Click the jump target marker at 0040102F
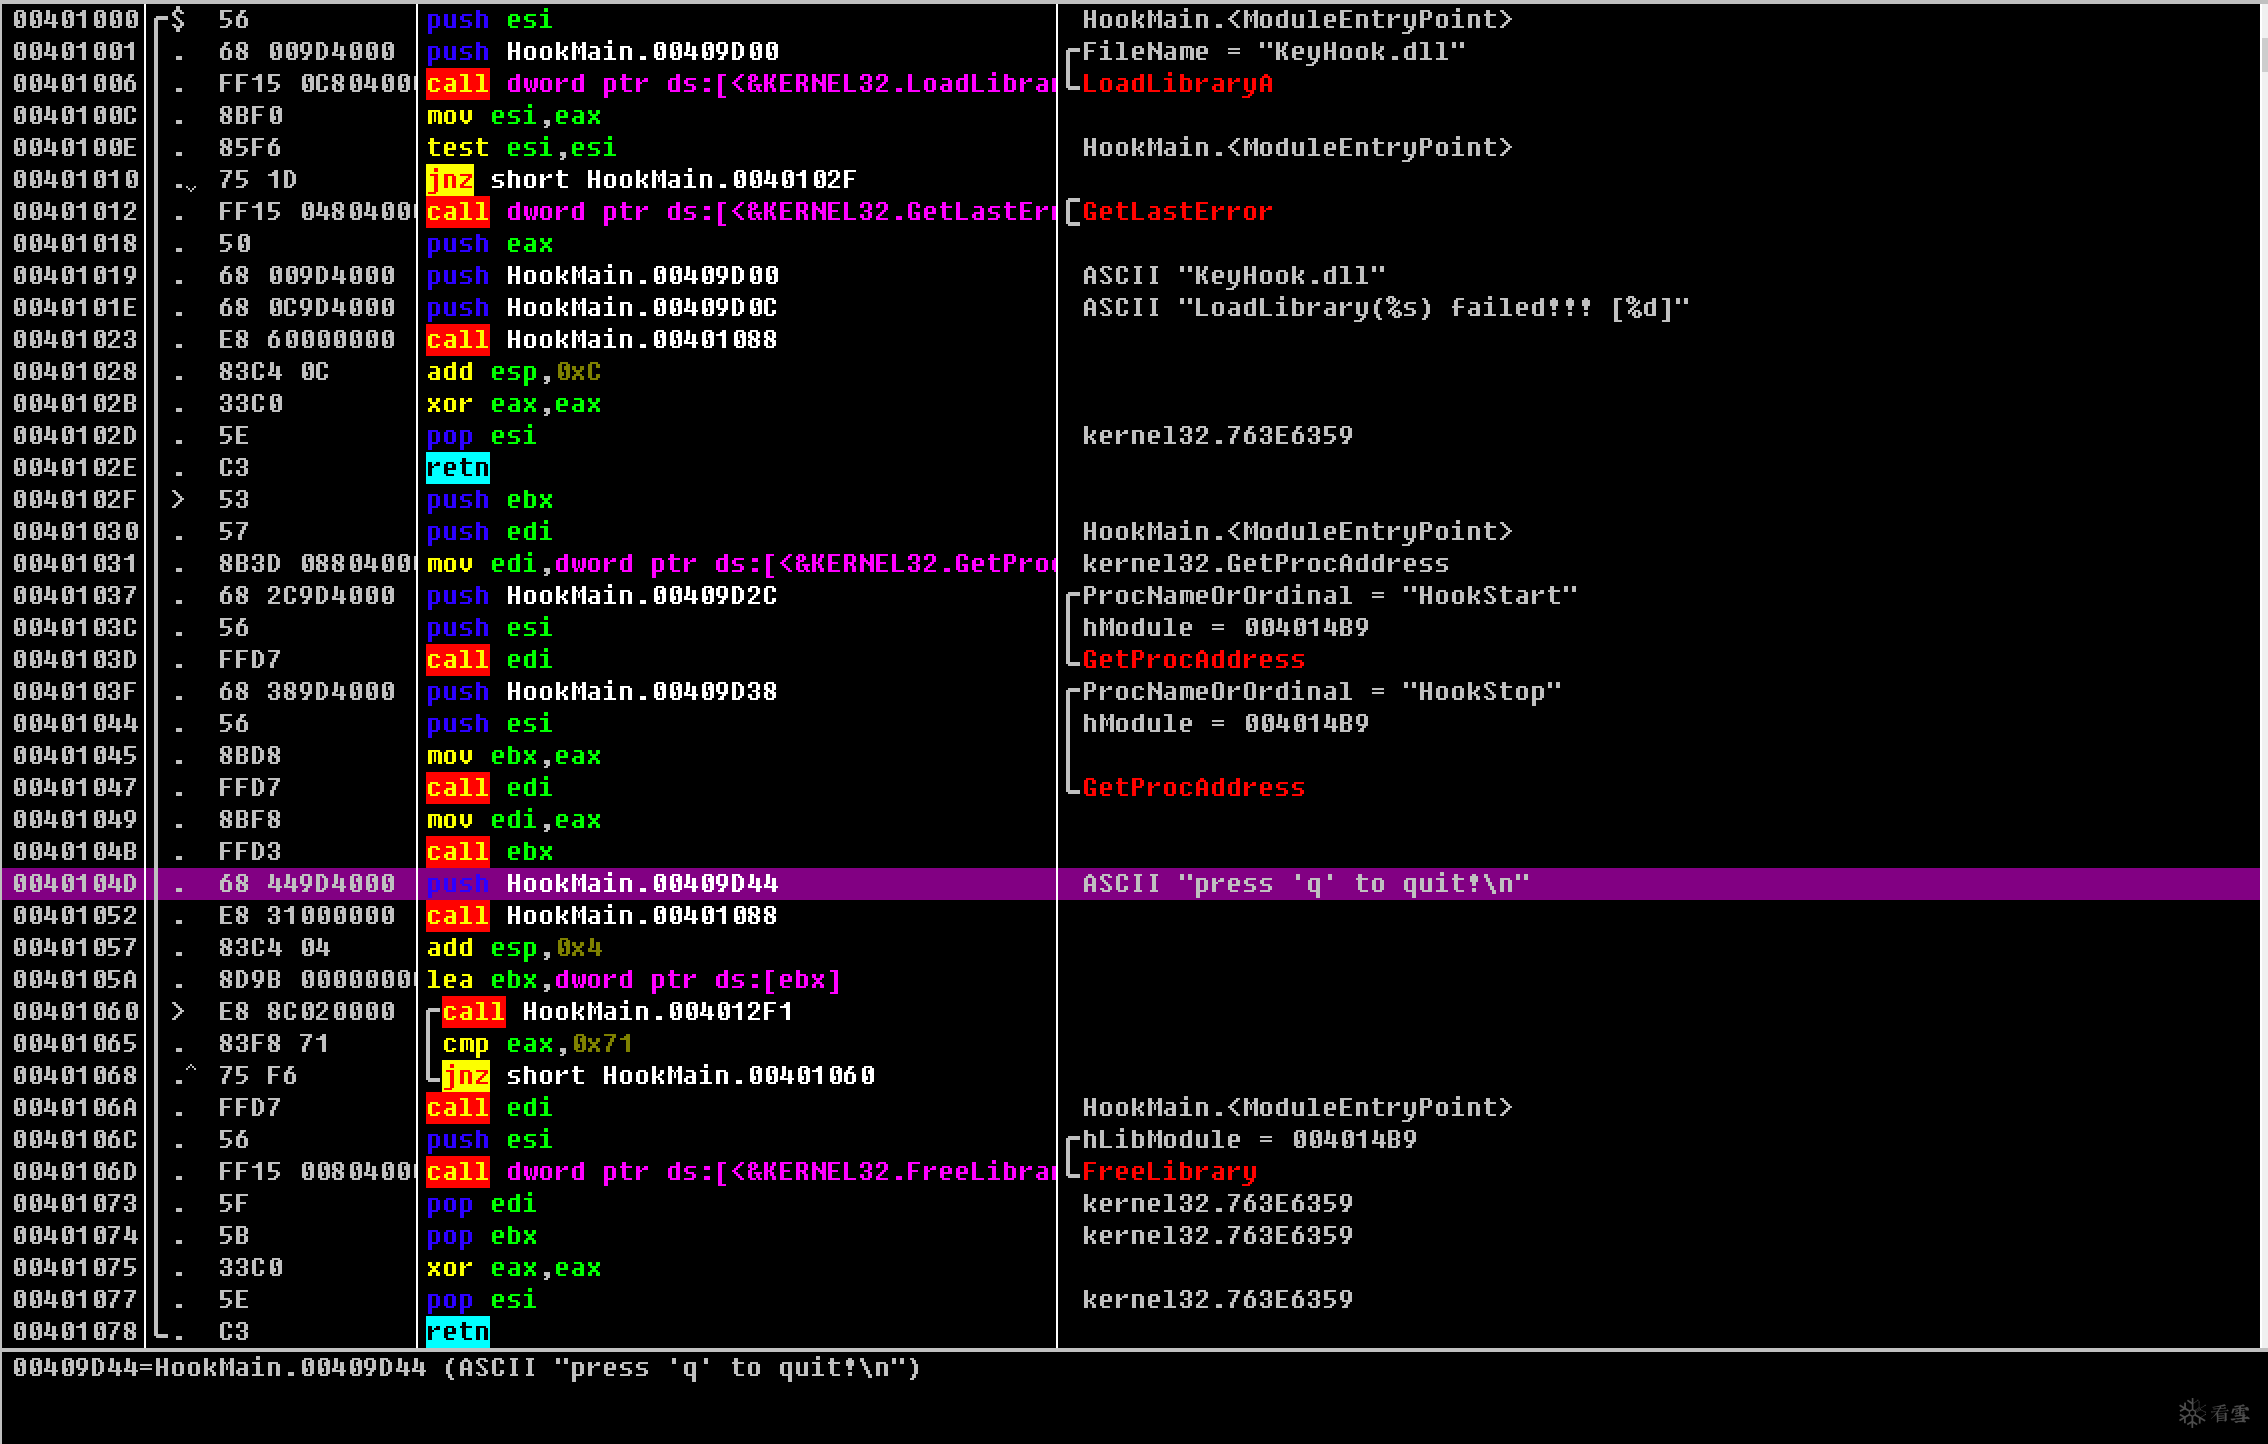The height and width of the screenshot is (1444, 2268). click(x=178, y=499)
